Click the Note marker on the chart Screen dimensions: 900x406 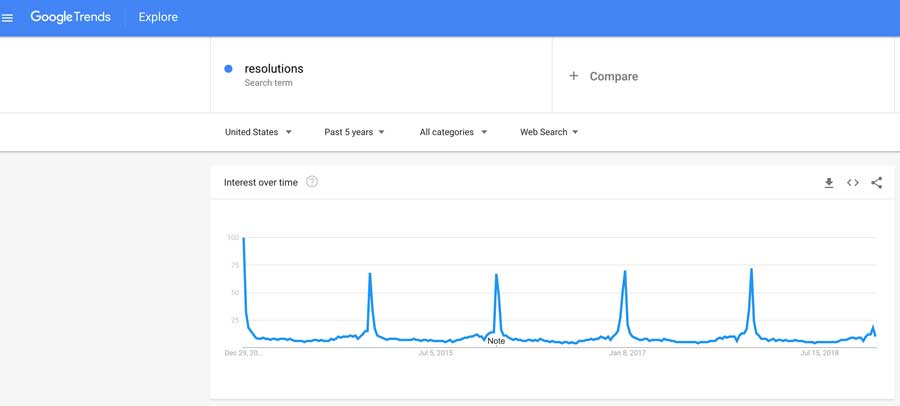tap(496, 341)
